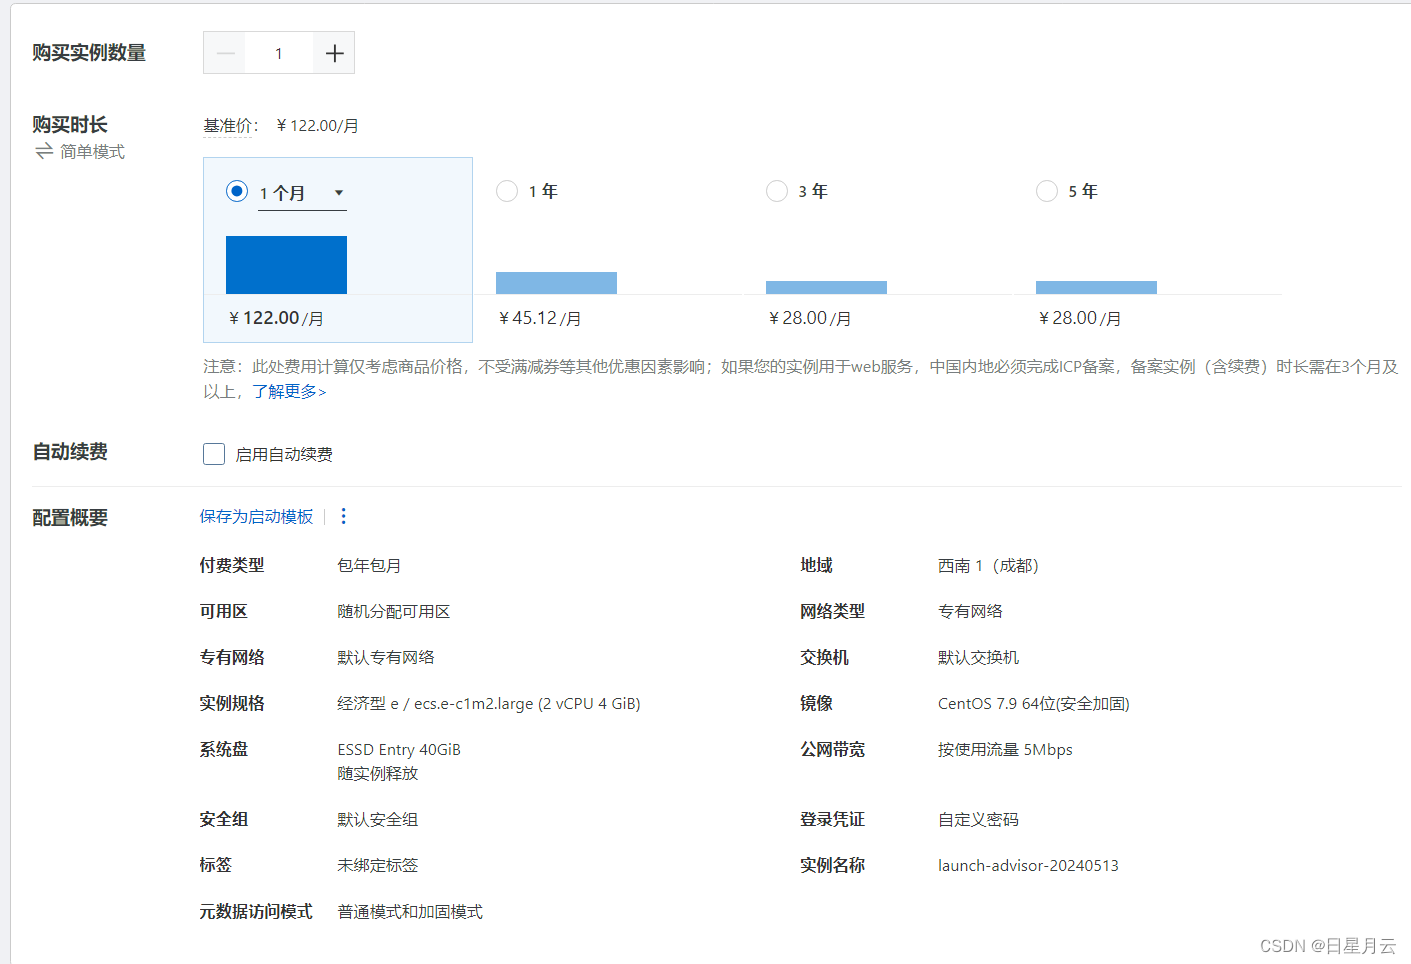Click the 5-year ¥28.00 price bar
Viewport: 1411px width, 964px height.
point(1096,288)
